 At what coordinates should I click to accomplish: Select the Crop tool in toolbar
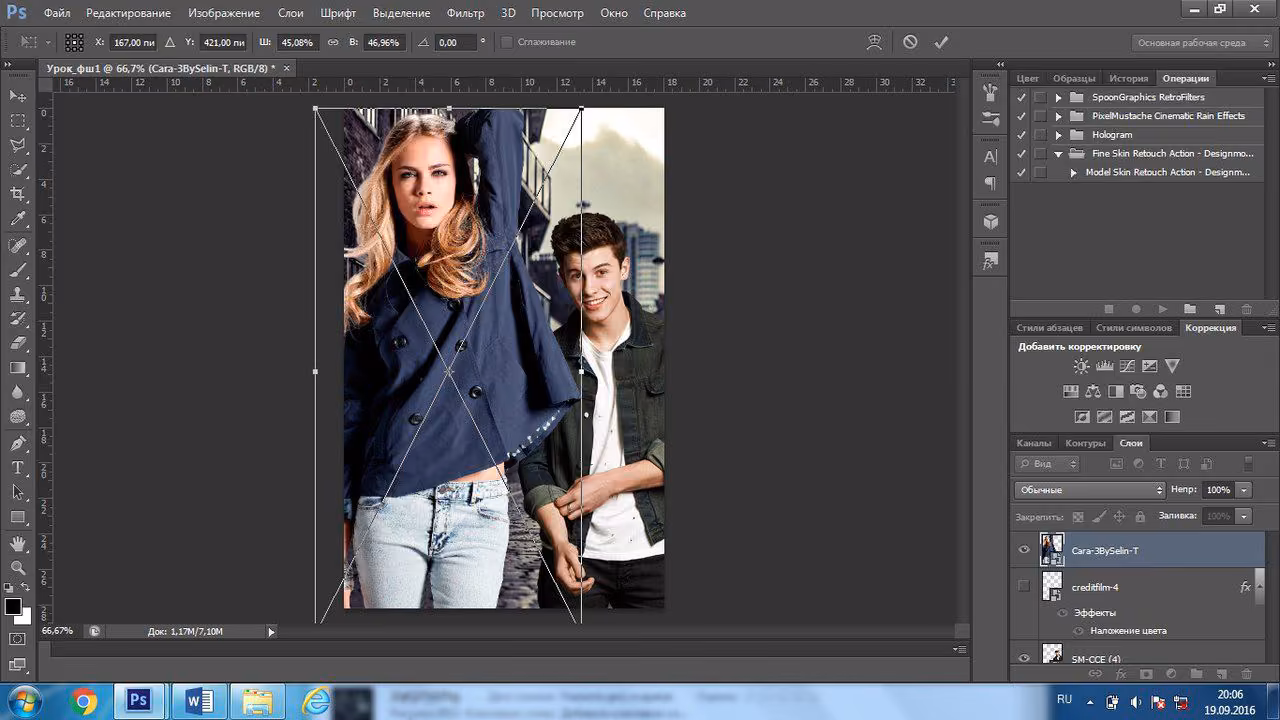(x=18, y=194)
